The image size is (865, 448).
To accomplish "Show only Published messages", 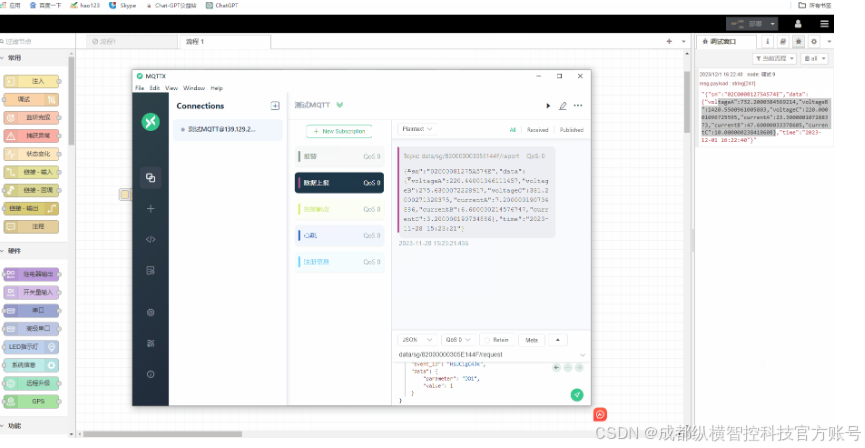I will [572, 130].
